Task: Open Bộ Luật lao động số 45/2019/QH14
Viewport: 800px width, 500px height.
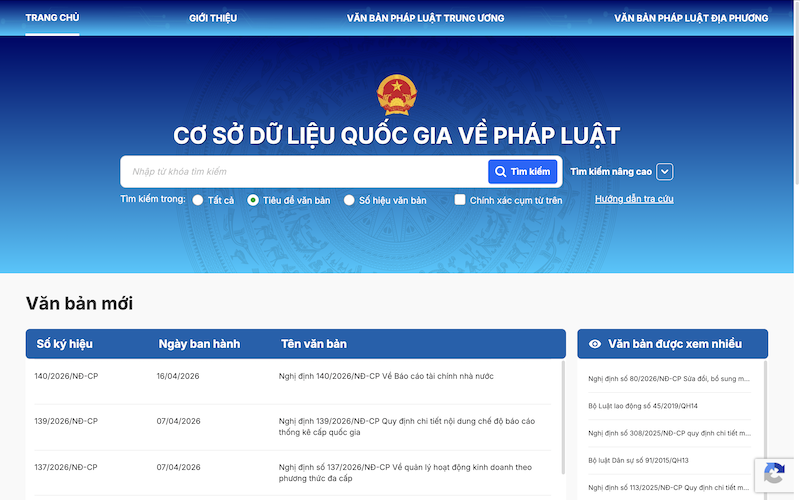Action: click(x=643, y=406)
